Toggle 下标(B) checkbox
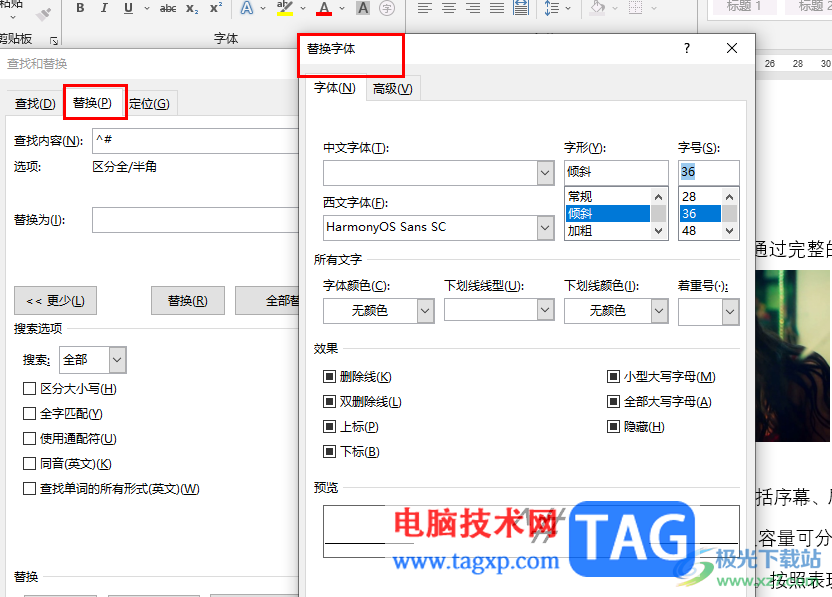This screenshot has width=832, height=597. coord(330,452)
